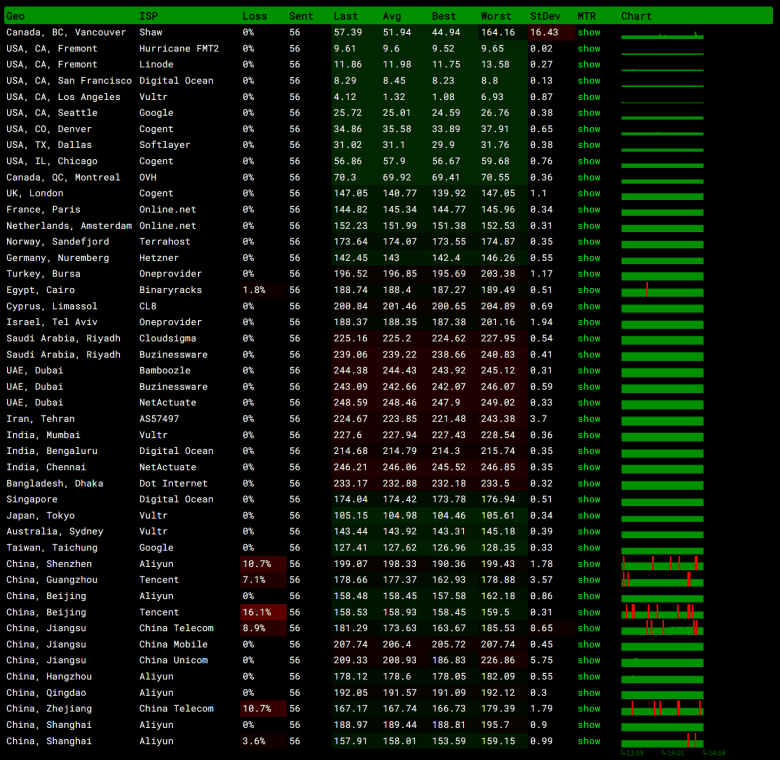Click the StDev column header

click(x=545, y=16)
